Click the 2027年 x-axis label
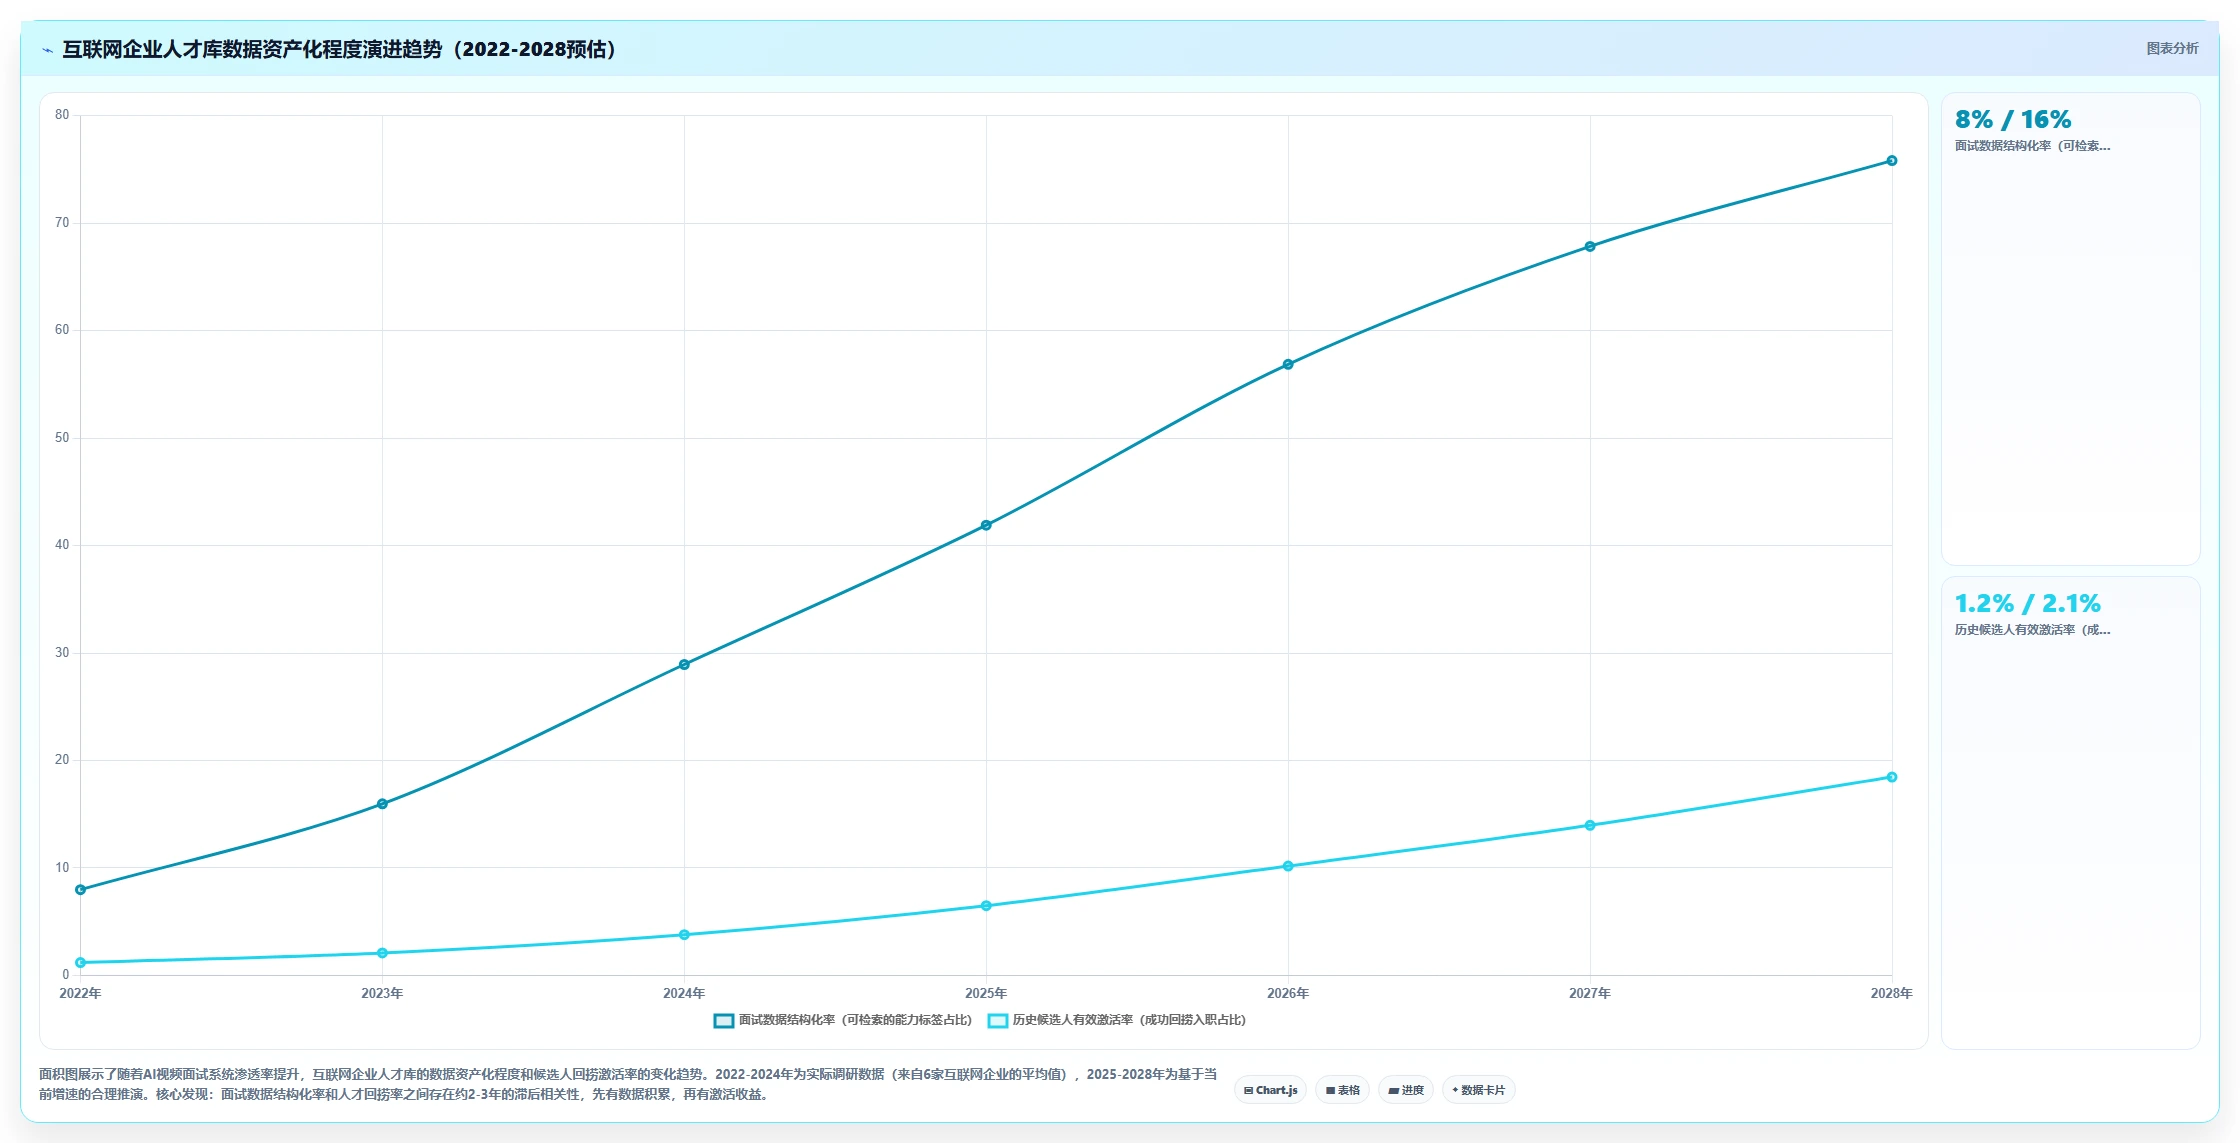2240x1143 pixels. pyautogui.click(x=1590, y=993)
